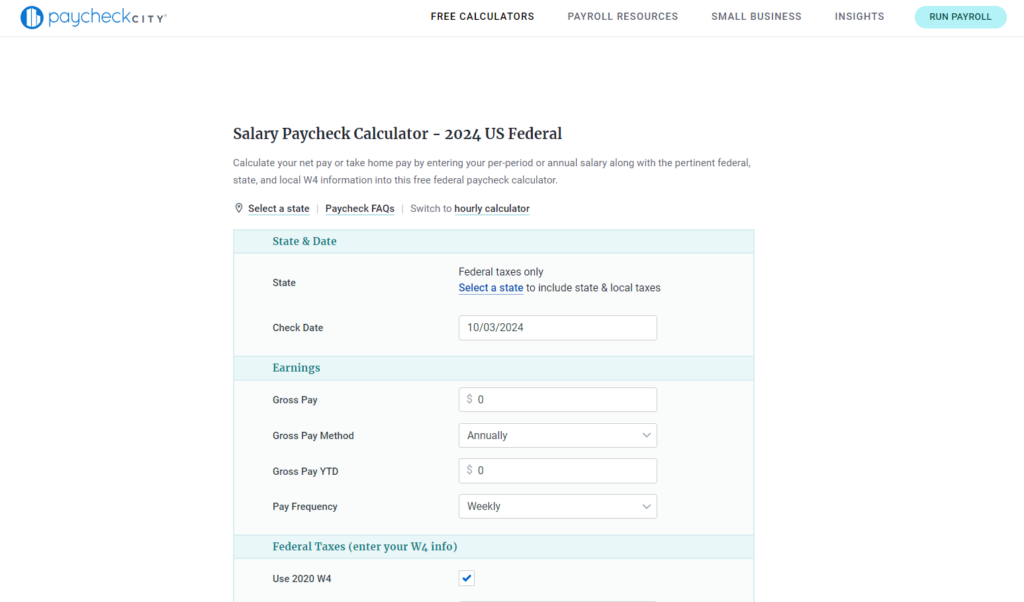Open the Gross Pay Method dropdown

coord(557,435)
